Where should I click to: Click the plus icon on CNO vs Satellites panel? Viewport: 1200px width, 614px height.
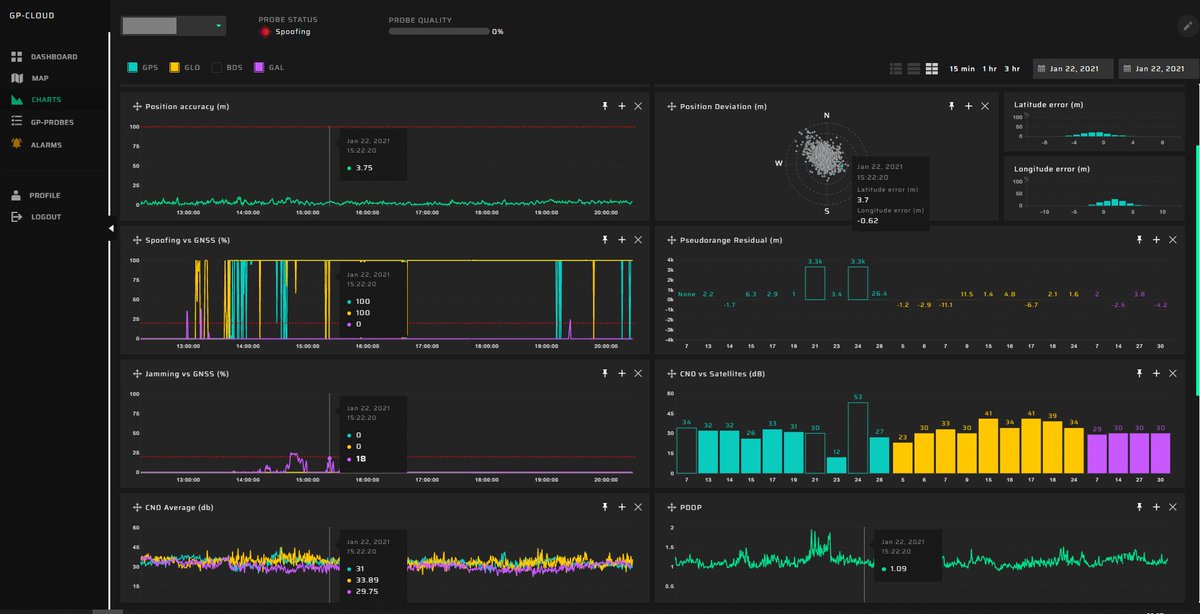pyautogui.click(x=1156, y=373)
